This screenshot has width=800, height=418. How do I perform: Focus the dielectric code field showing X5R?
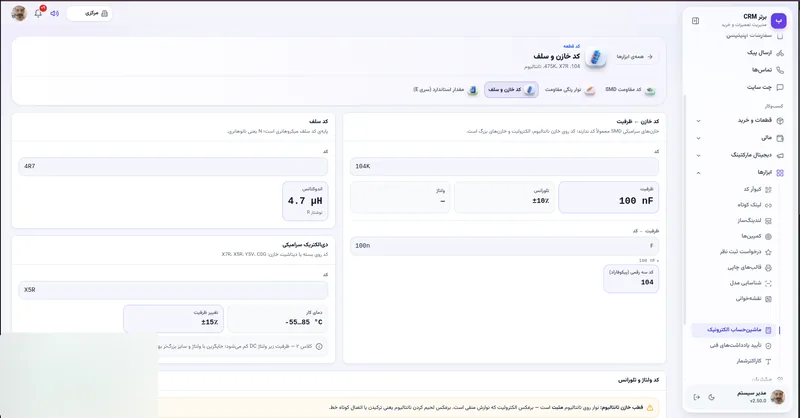point(173,290)
